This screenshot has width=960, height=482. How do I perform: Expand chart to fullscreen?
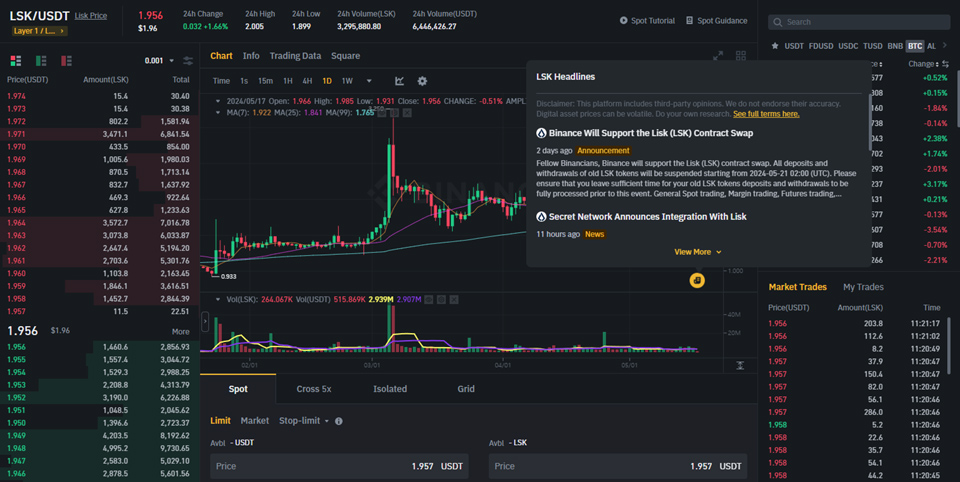(x=718, y=56)
